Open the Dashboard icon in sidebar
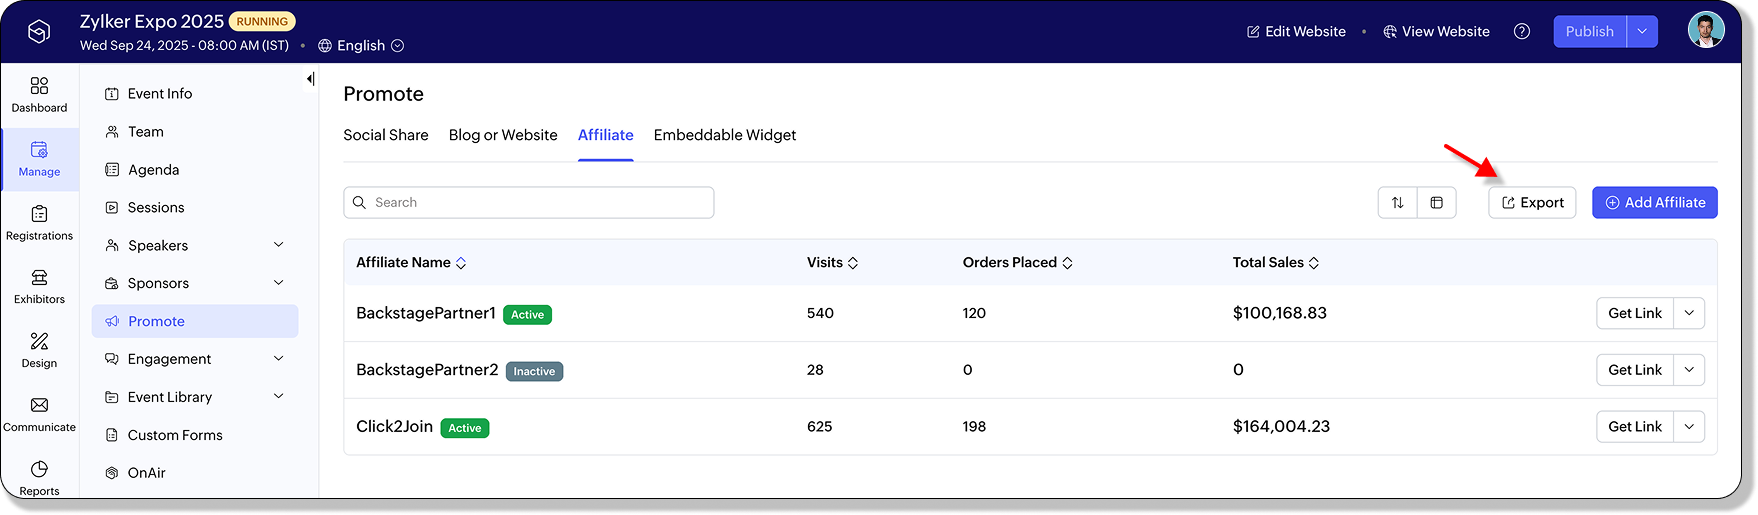The image size is (1758, 515). pyautogui.click(x=39, y=86)
